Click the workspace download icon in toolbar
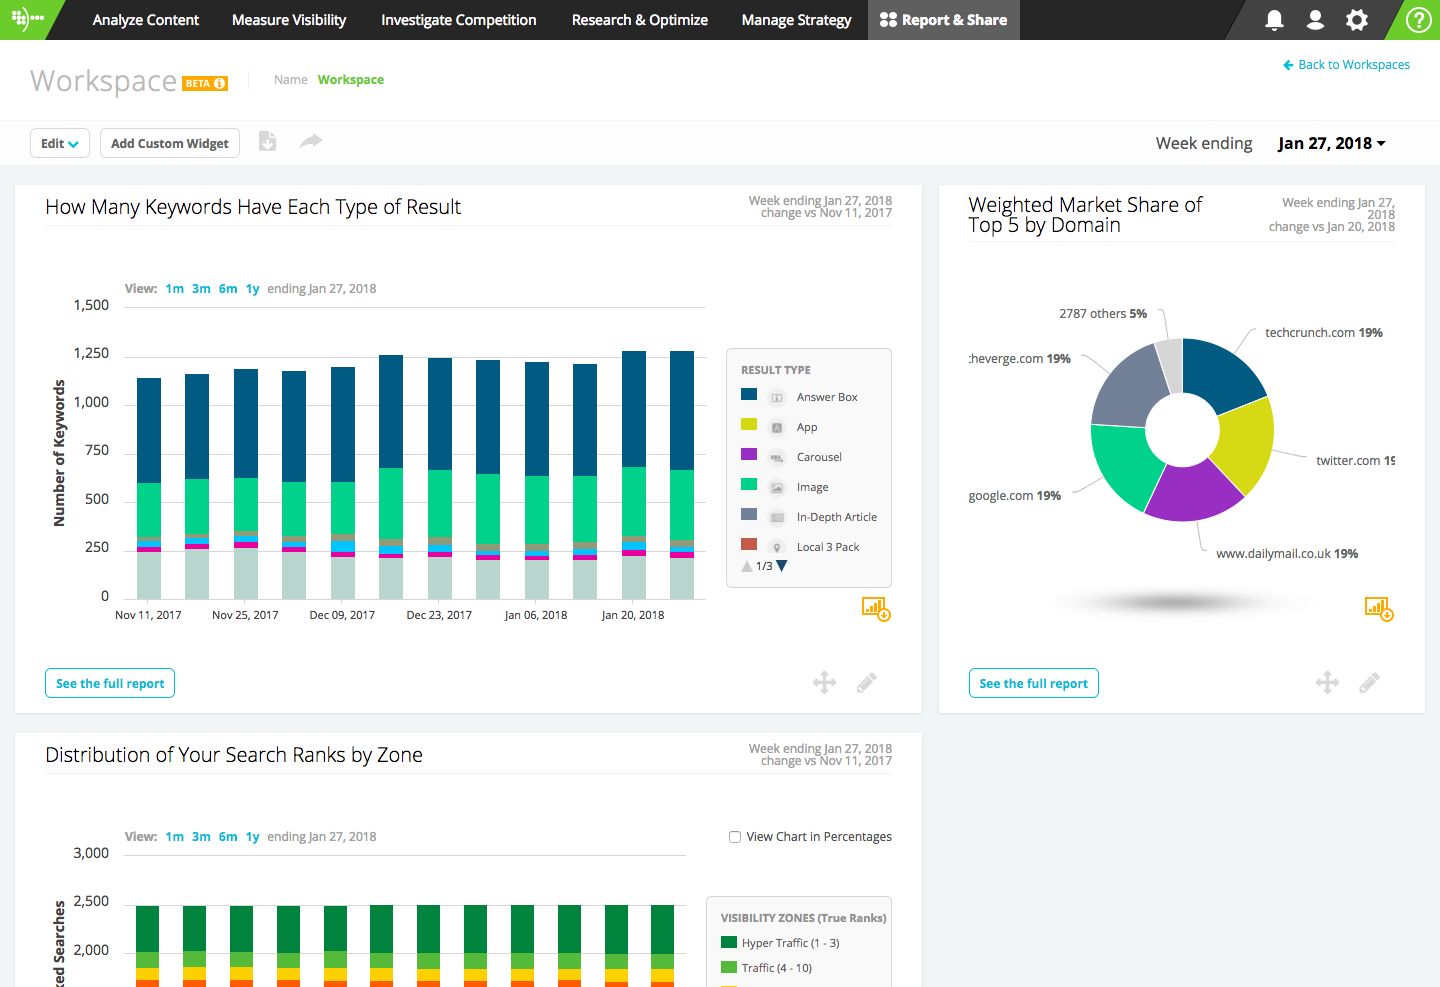 click(267, 142)
